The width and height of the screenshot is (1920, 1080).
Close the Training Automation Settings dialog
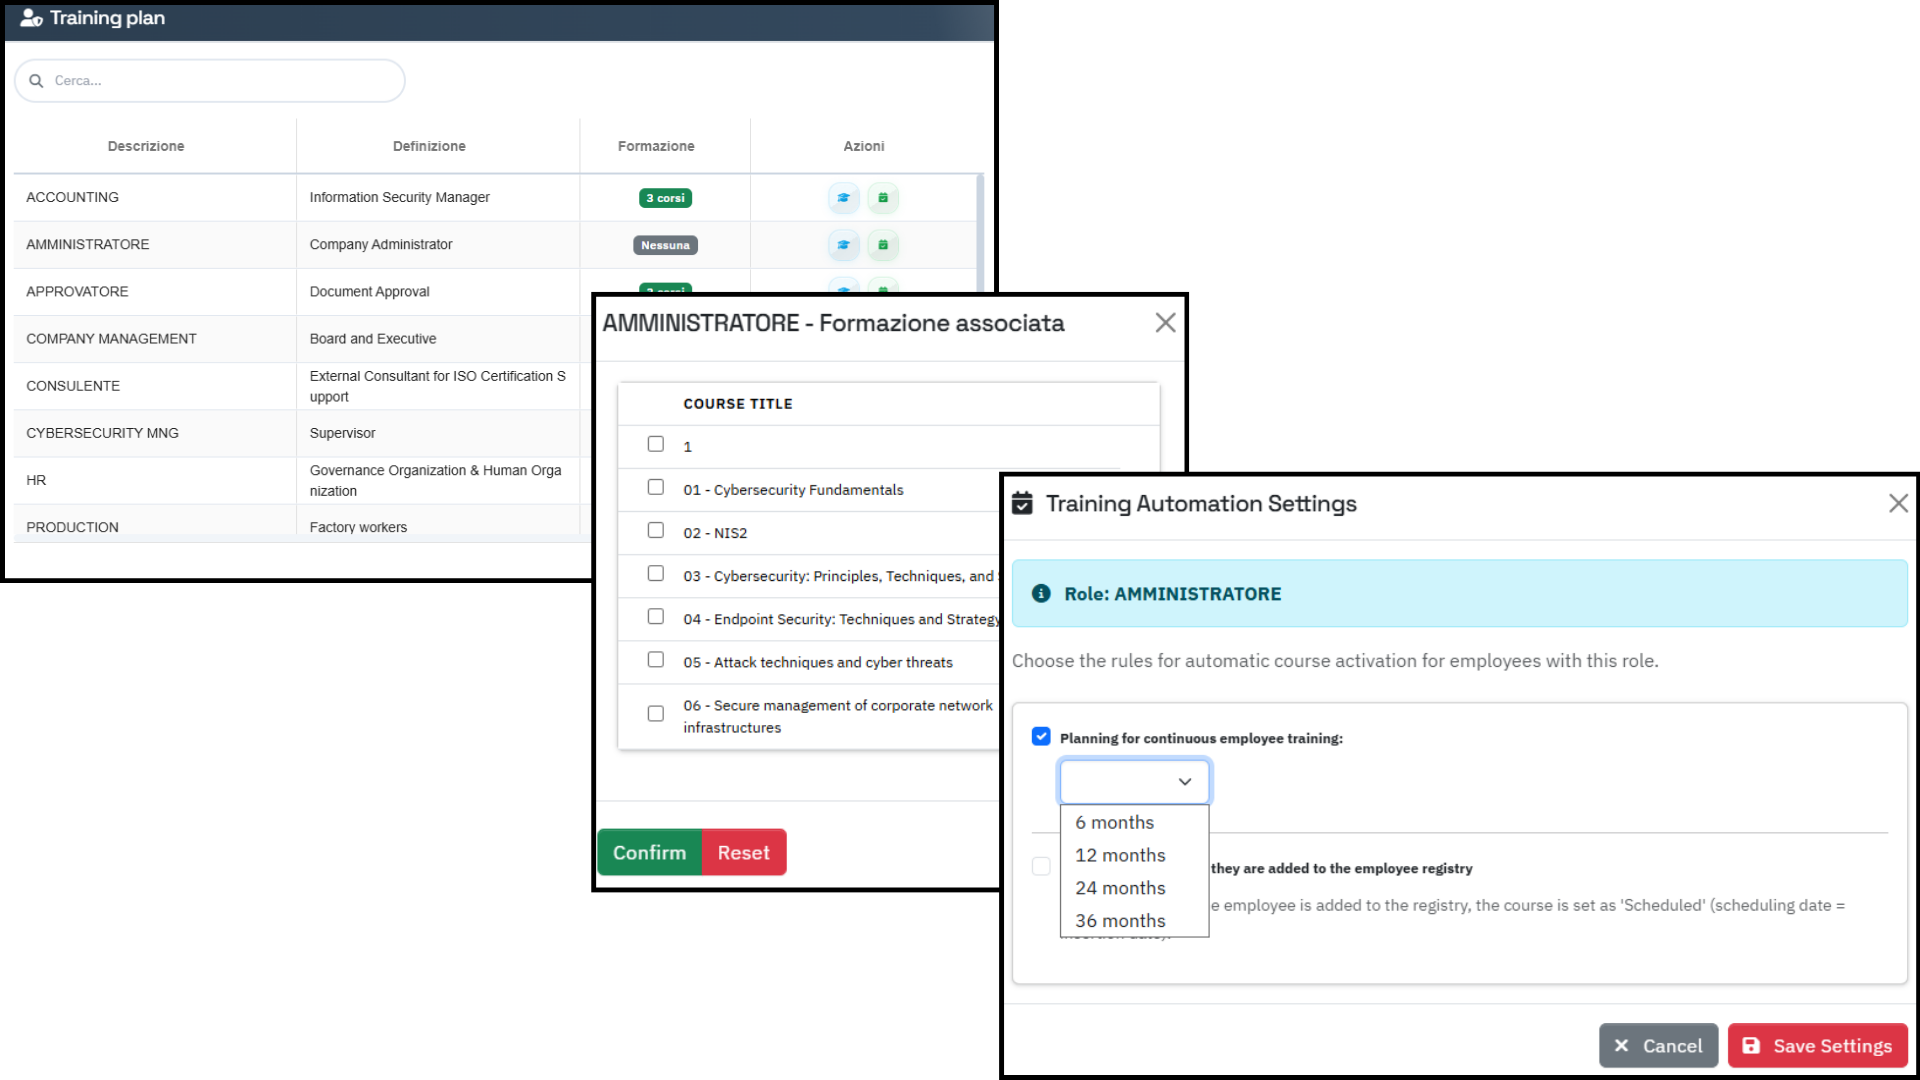click(x=1898, y=503)
